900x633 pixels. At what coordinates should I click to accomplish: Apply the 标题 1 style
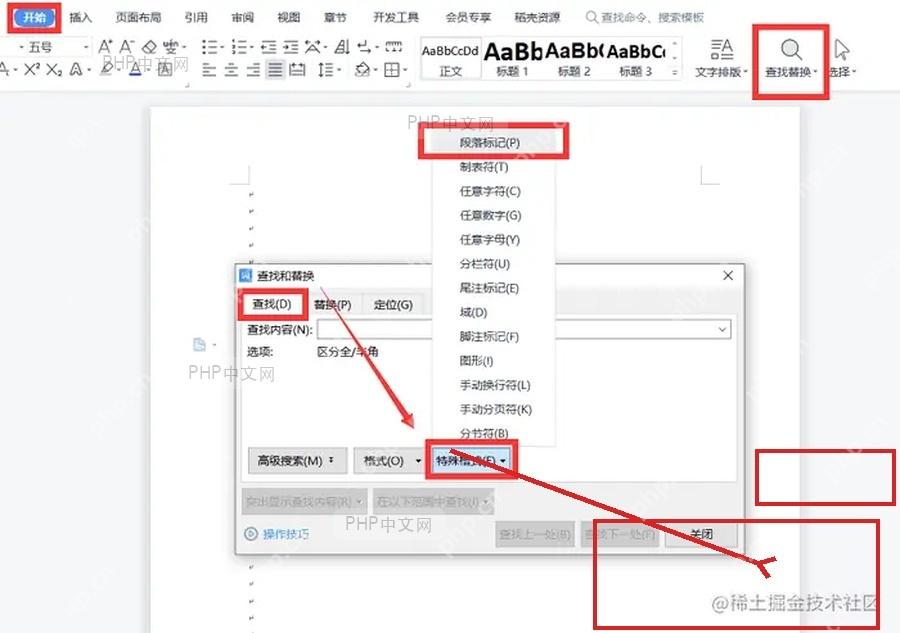click(513, 59)
